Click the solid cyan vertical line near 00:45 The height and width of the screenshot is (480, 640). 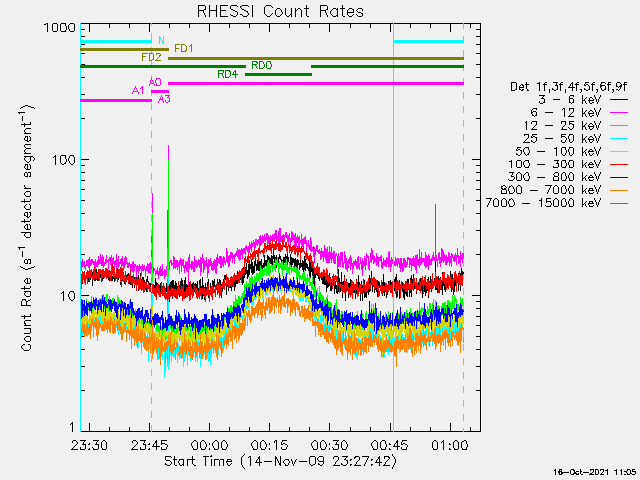pos(393,227)
